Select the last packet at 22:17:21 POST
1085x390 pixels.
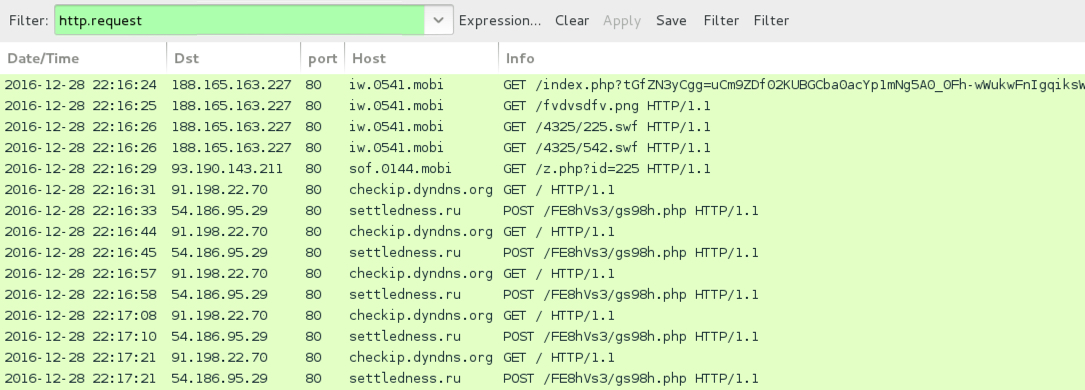coord(542,379)
